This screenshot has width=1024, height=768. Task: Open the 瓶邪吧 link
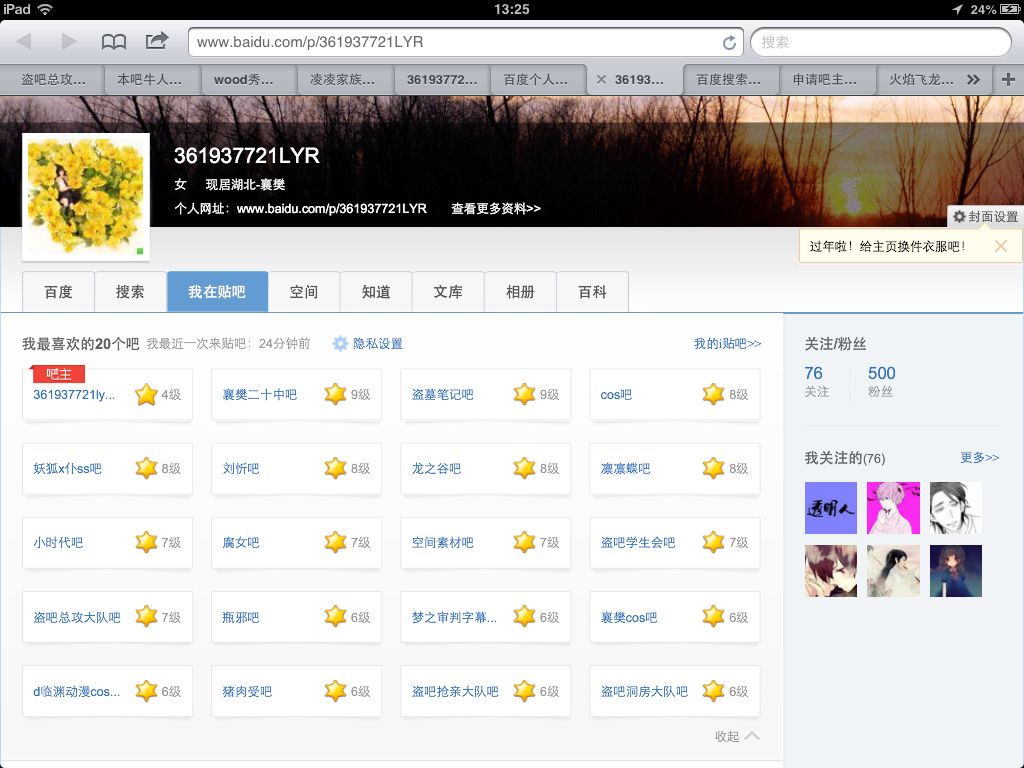click(x=240, y=617)
